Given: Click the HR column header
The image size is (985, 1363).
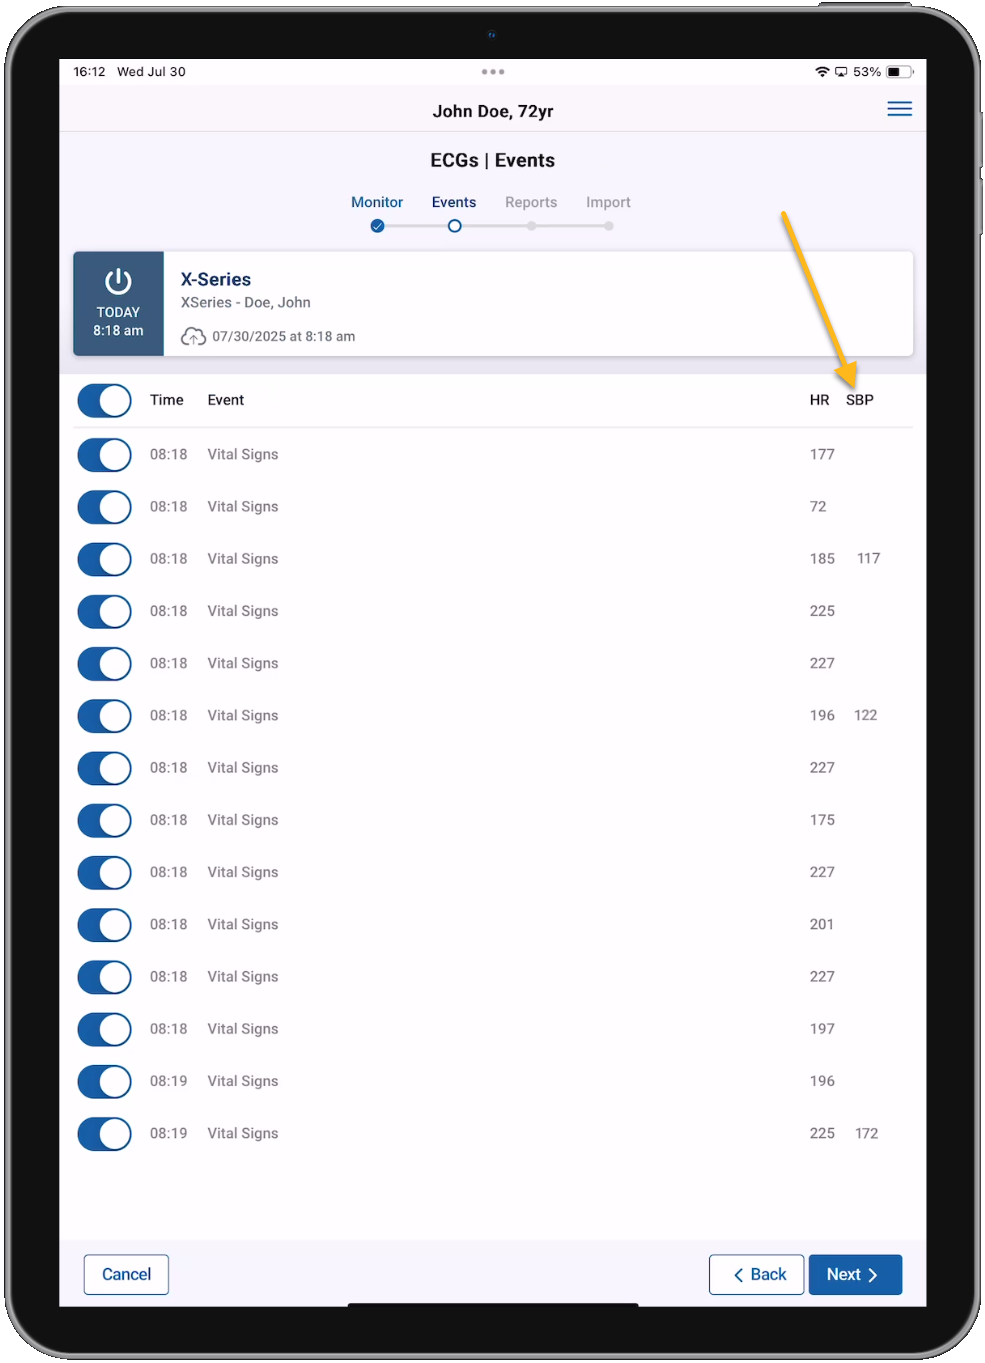Looking at the screenshot, I should point(819,400).
